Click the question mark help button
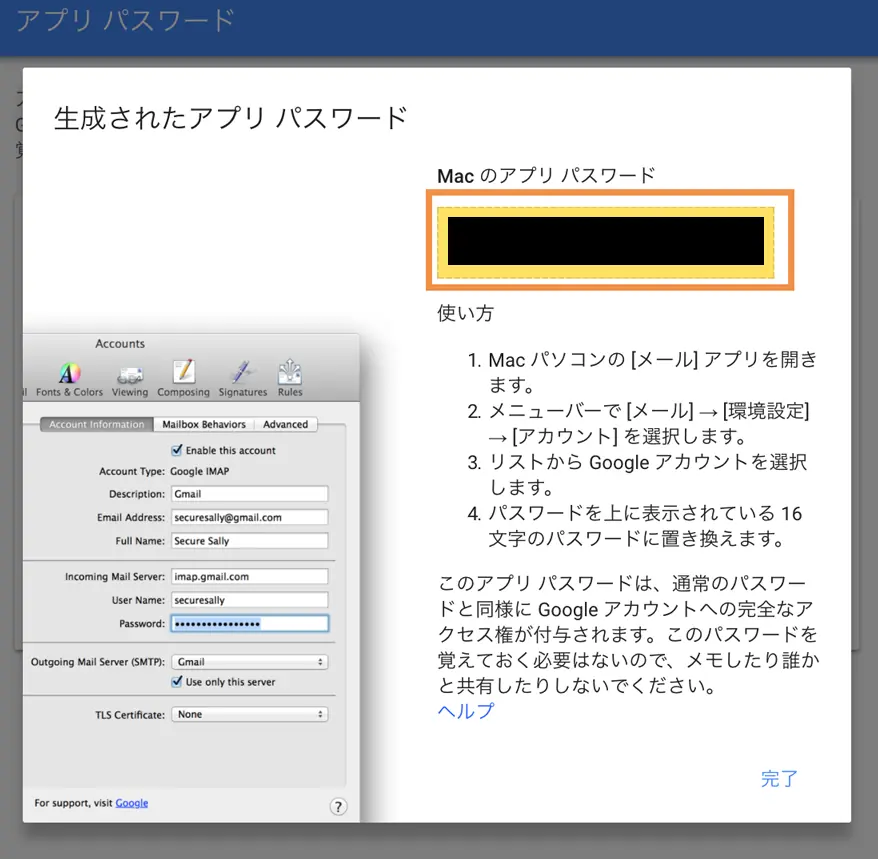 [338, 806]
